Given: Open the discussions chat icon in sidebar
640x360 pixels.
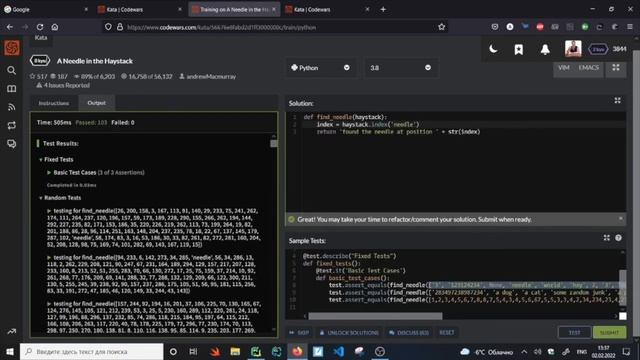Looking at the screenshot, I should pyautogui.click(x=12, y=144).
